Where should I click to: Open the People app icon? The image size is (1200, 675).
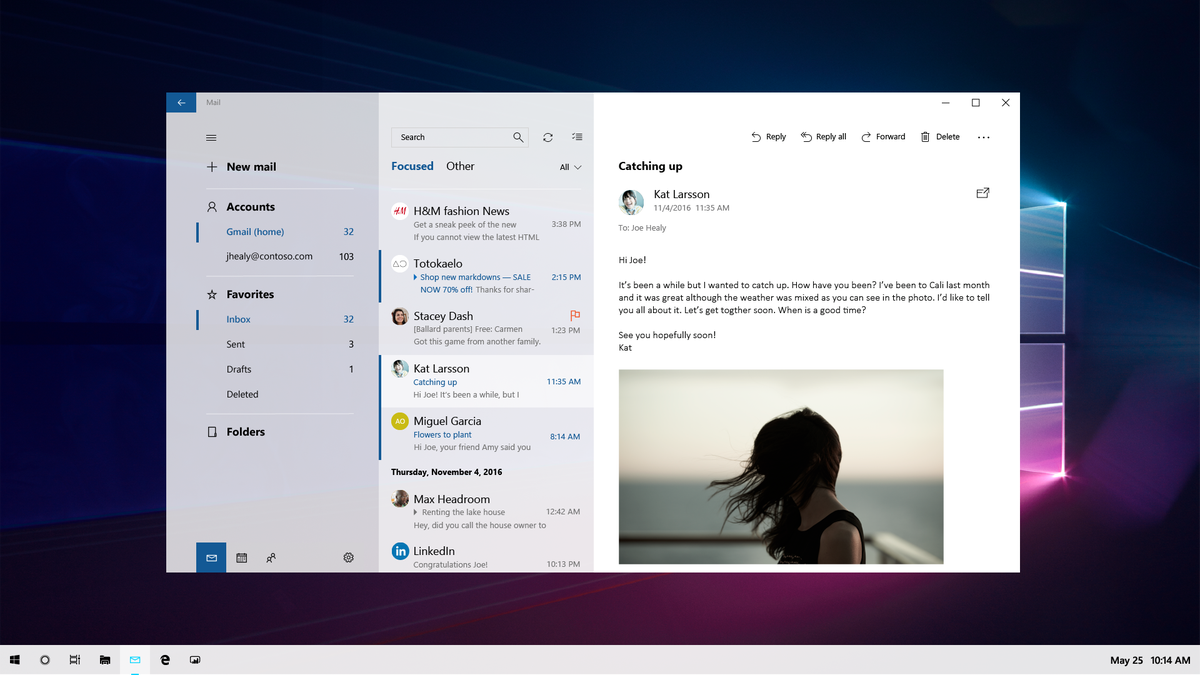click(x=271, y=558)
